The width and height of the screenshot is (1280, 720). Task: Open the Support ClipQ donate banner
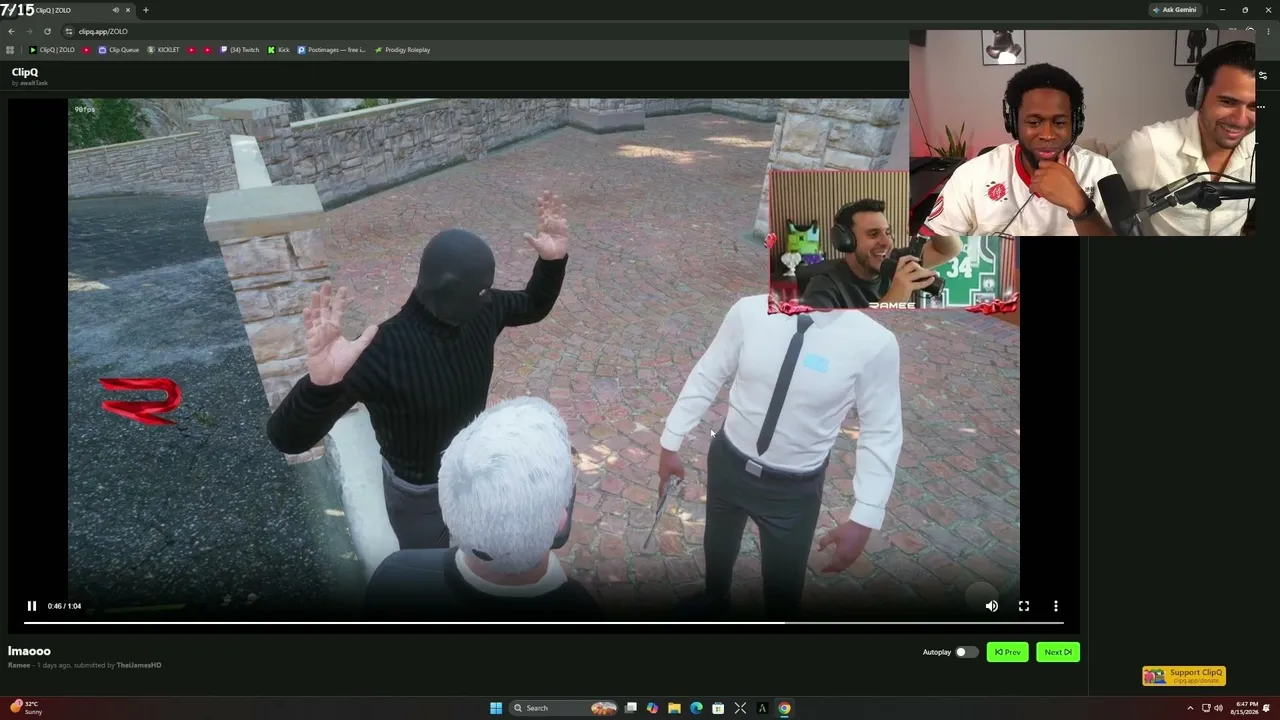(1184, 676)
